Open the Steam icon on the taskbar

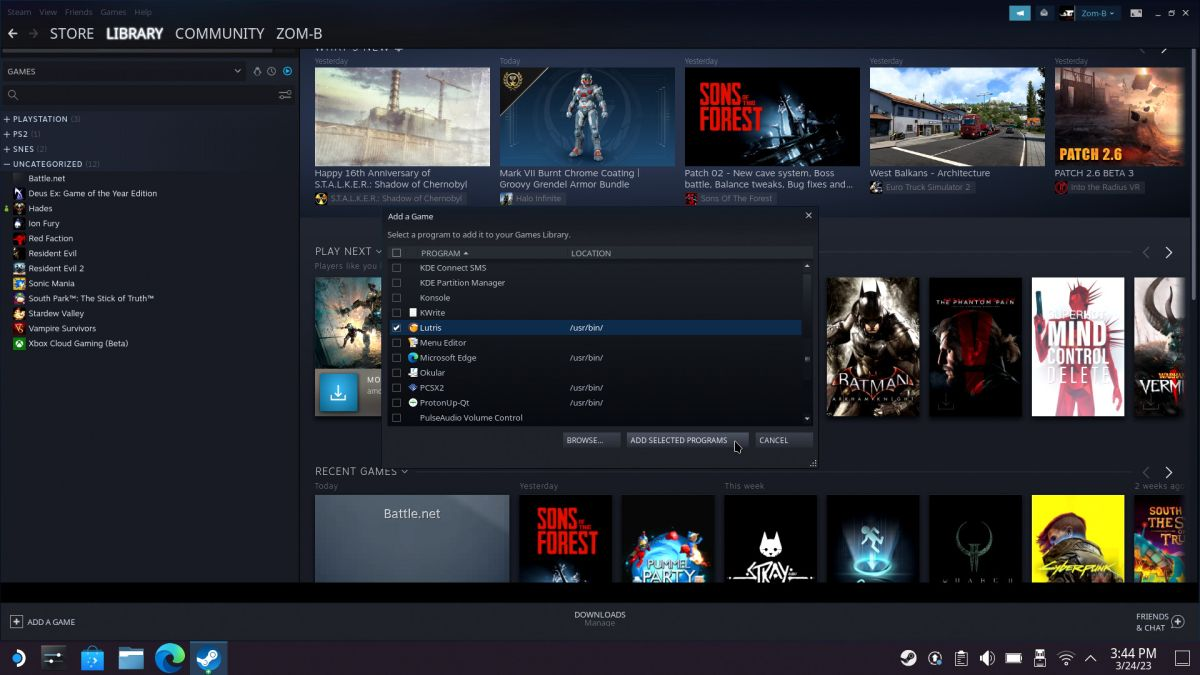[207, 658]
